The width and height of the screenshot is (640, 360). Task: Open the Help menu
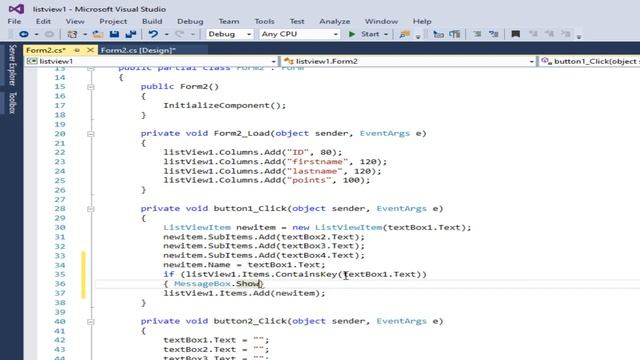coord(422,21)
